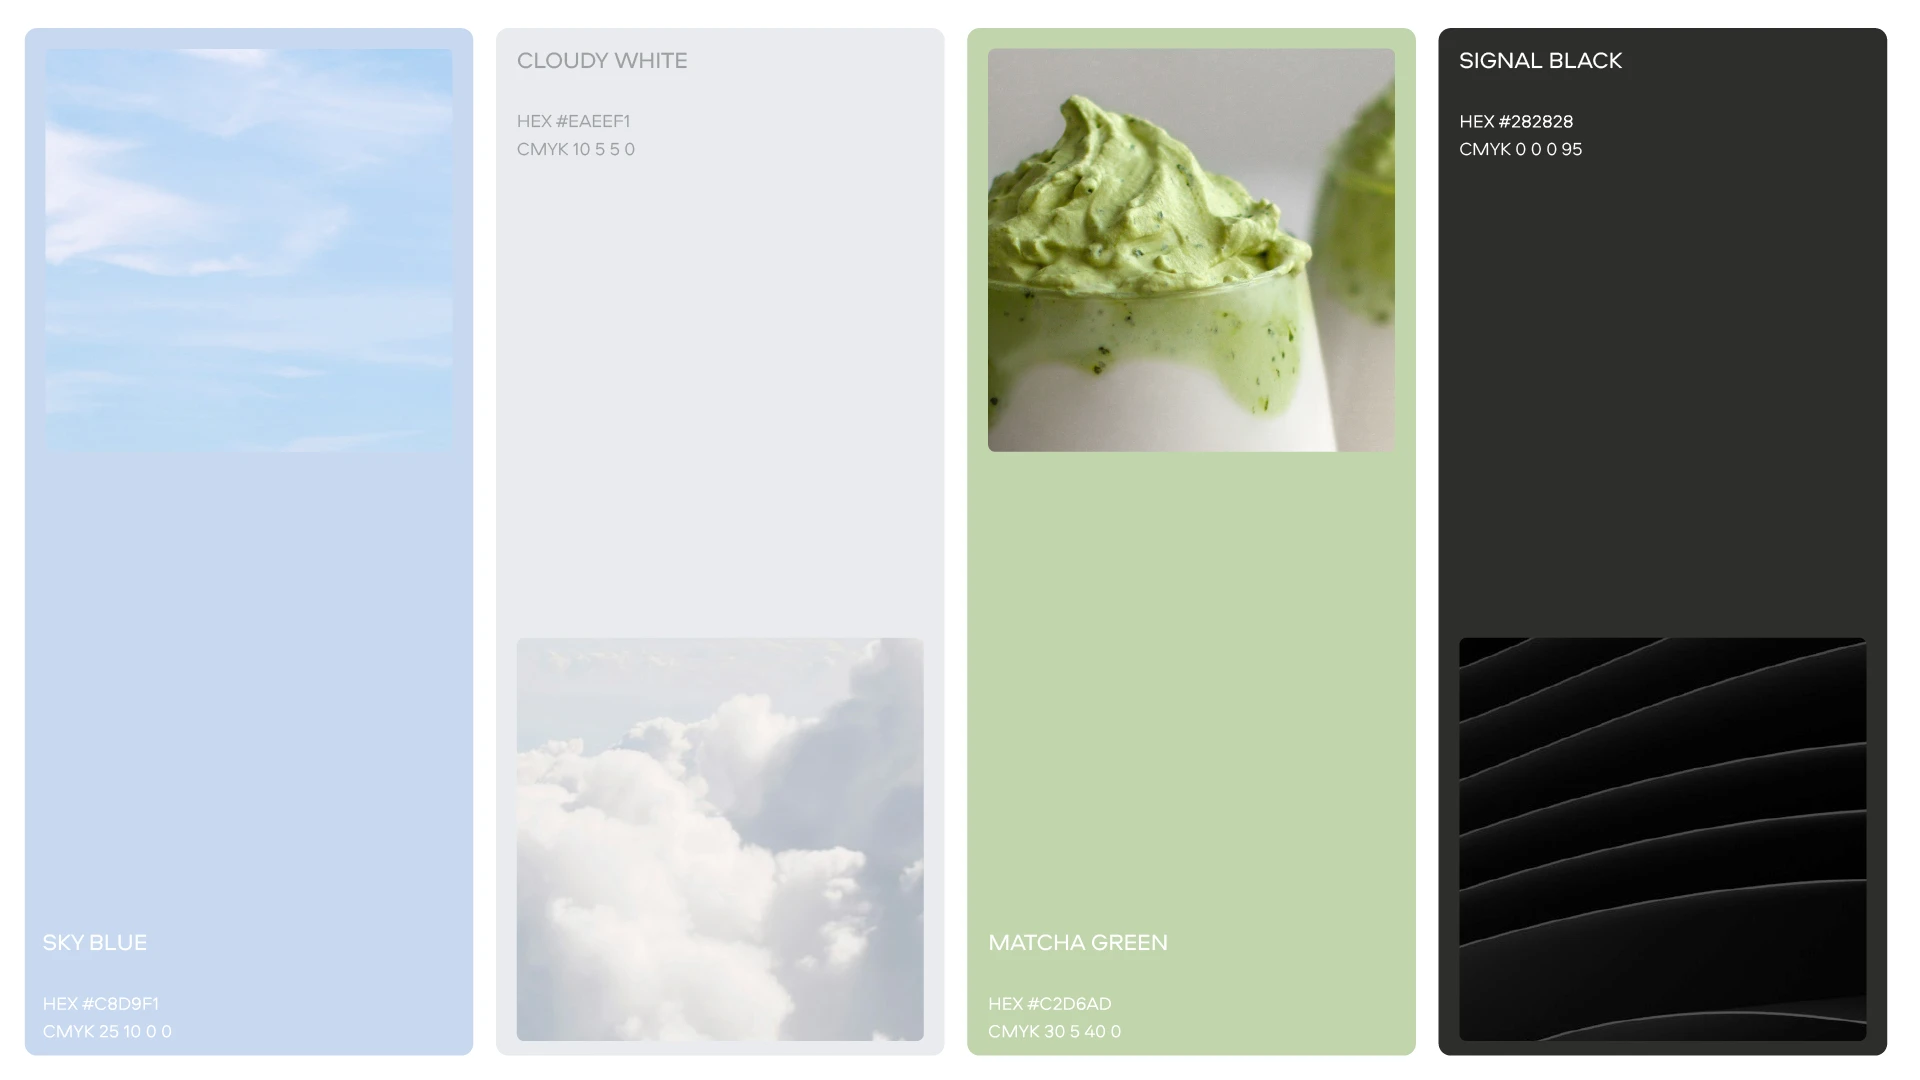Click the black wavy lines image
The height and width of the screenshot is (1080, 1920).
coord(1662,839)
